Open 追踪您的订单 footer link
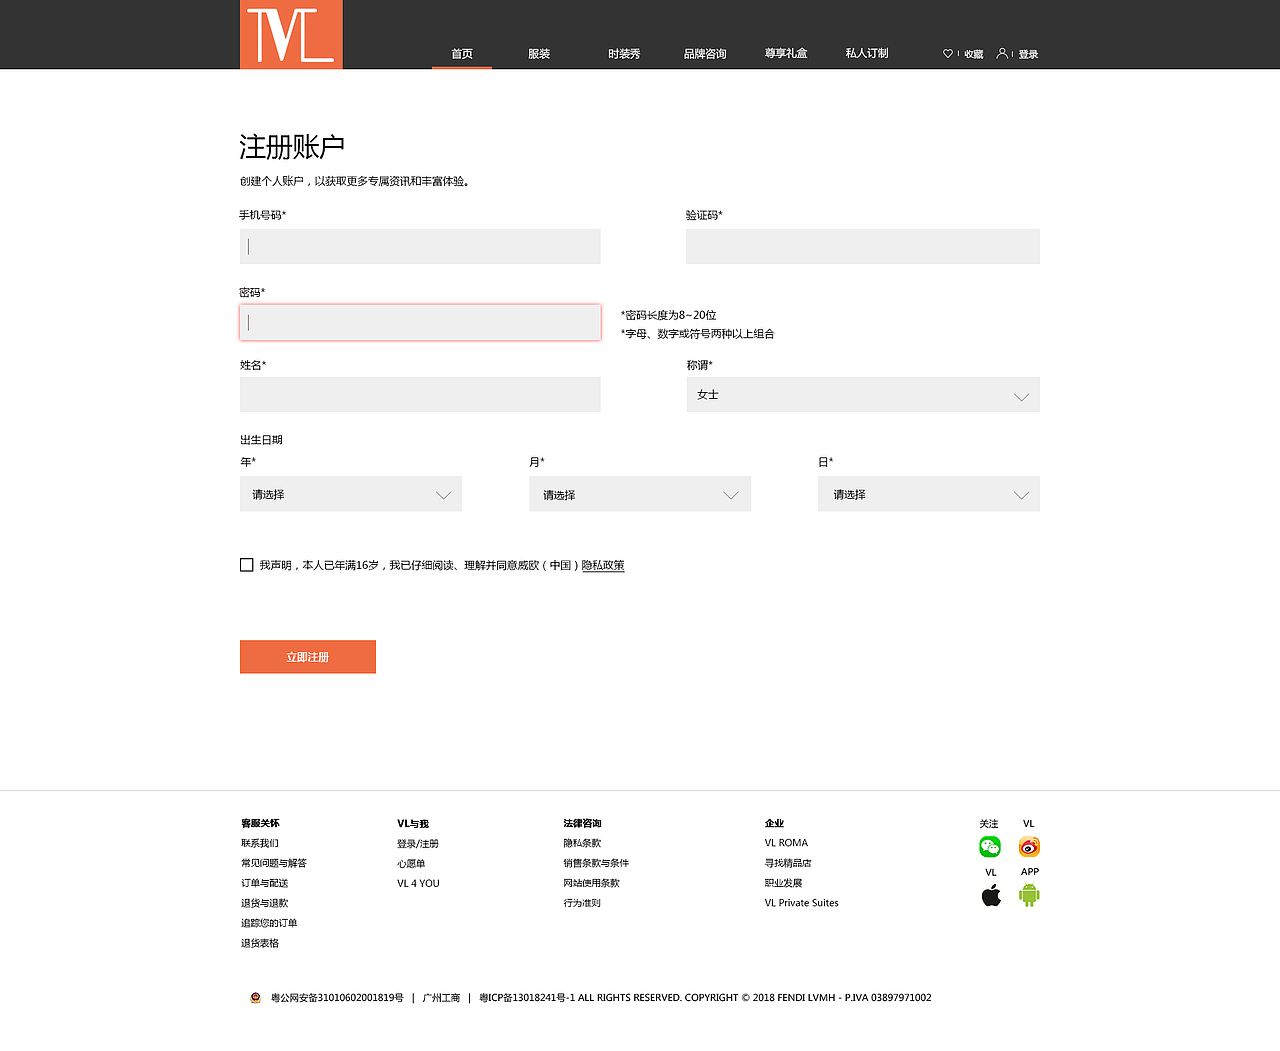 click(x=269, y=923)
